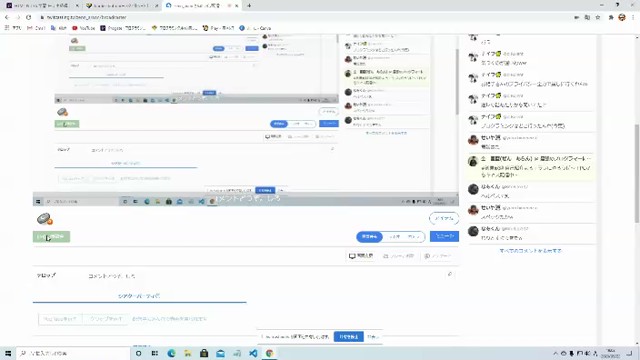The width and height of the screenshot is (640, 360).
Task: Open the oval menu button at top right of panel
Action: [444, 218]
